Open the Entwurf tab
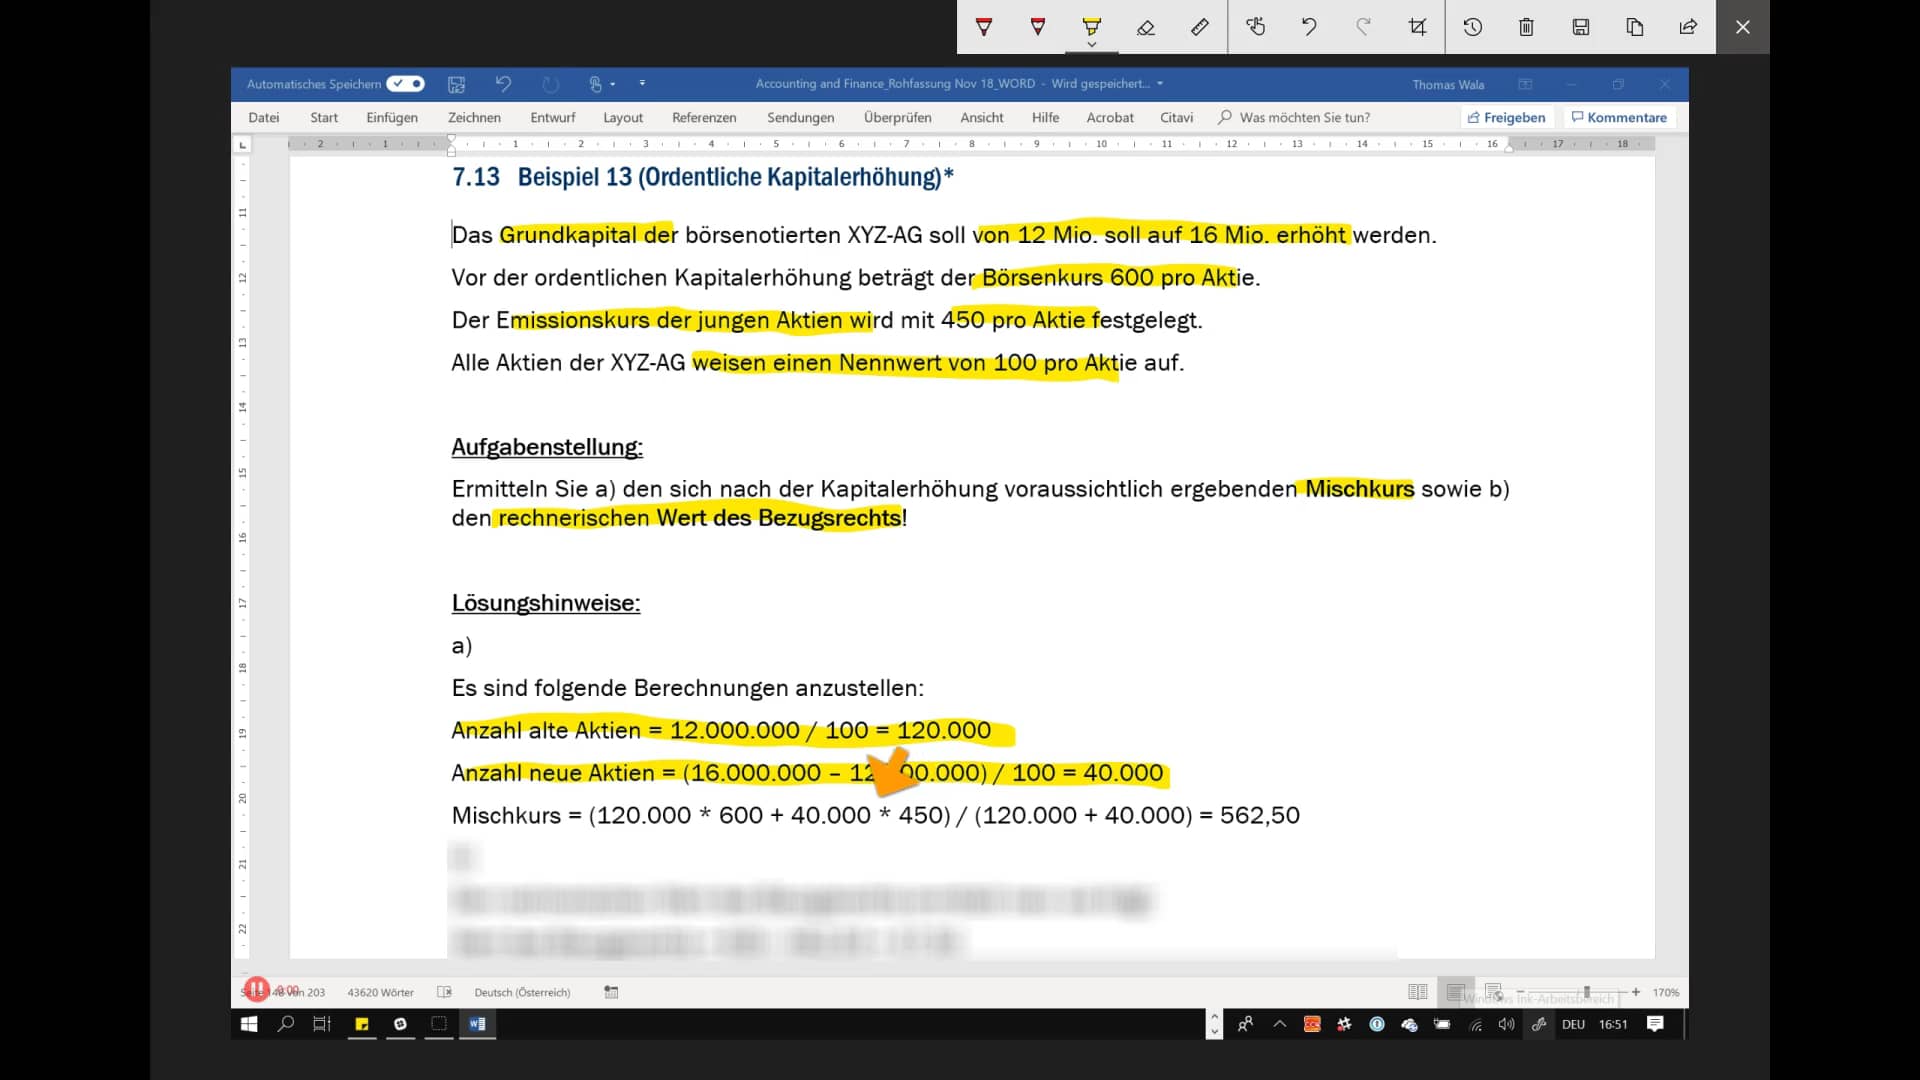 click(x=553, y=117)
